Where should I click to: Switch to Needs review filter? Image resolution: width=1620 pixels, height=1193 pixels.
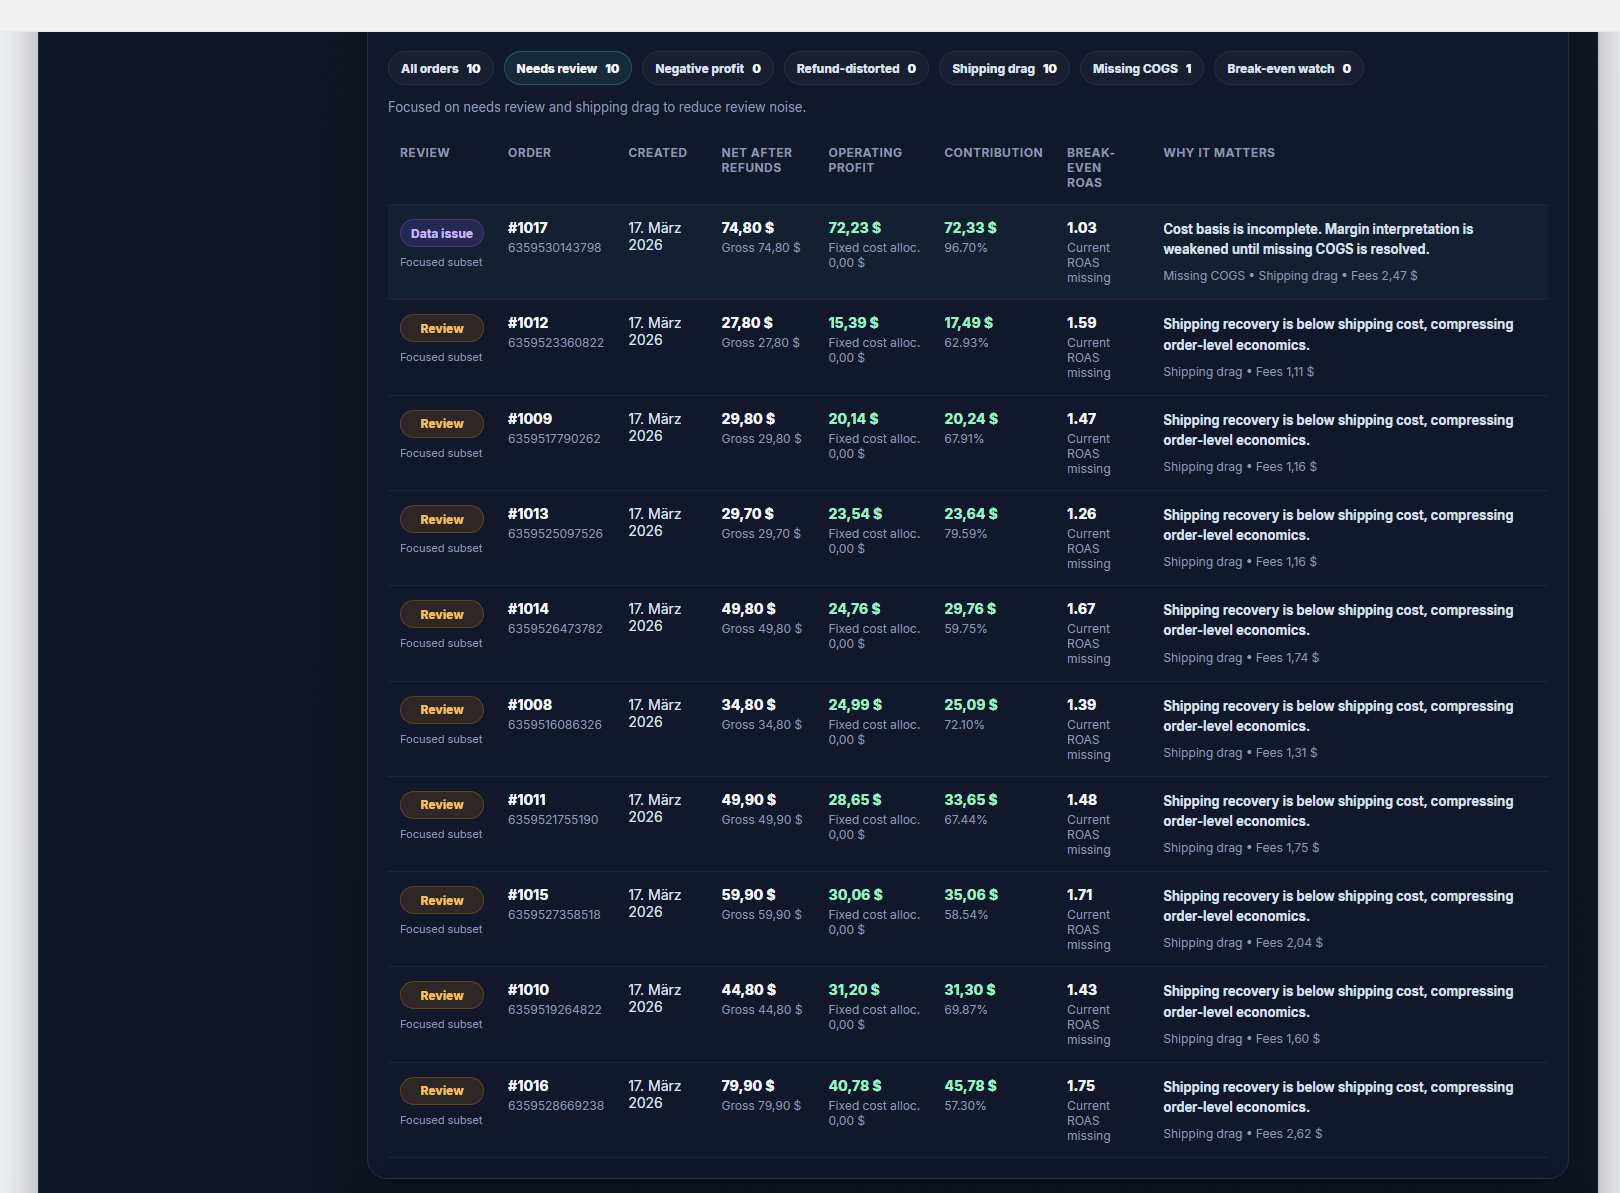567,69
